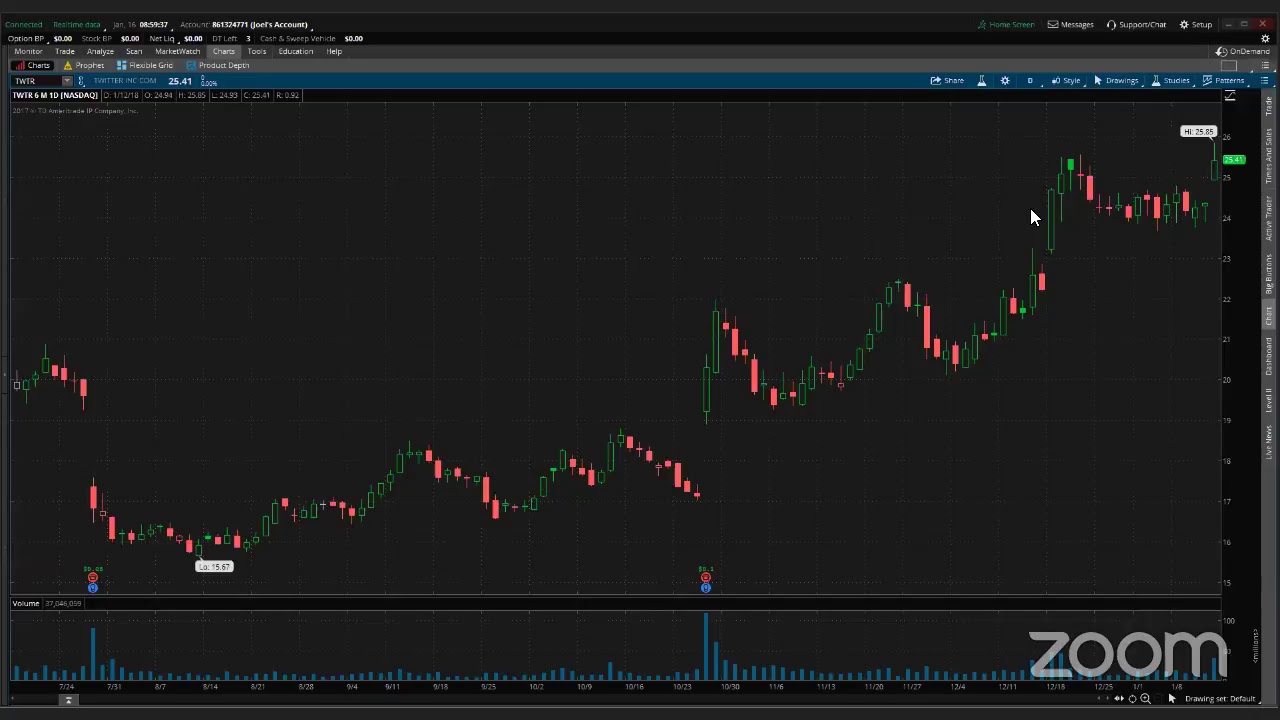Image resolution: width=1280 pixels, height=720 pixels.
Task: Toggle Dashboard sidebar panel
Action: click(x=1268, y=357)
